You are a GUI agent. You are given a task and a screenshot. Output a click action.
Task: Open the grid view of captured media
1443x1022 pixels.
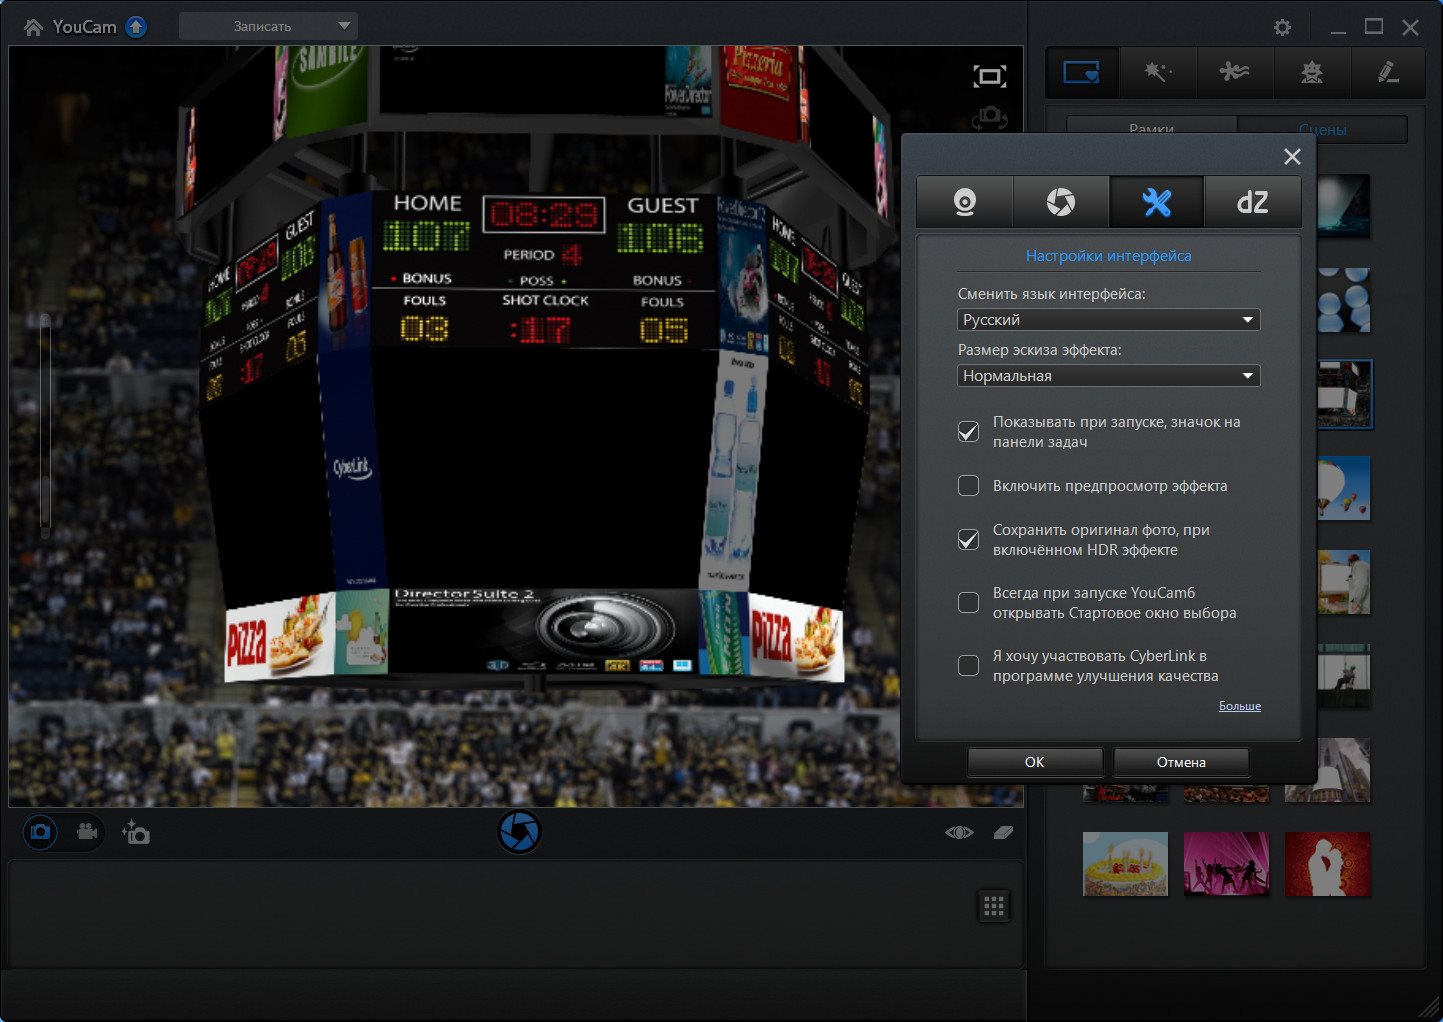993,906
